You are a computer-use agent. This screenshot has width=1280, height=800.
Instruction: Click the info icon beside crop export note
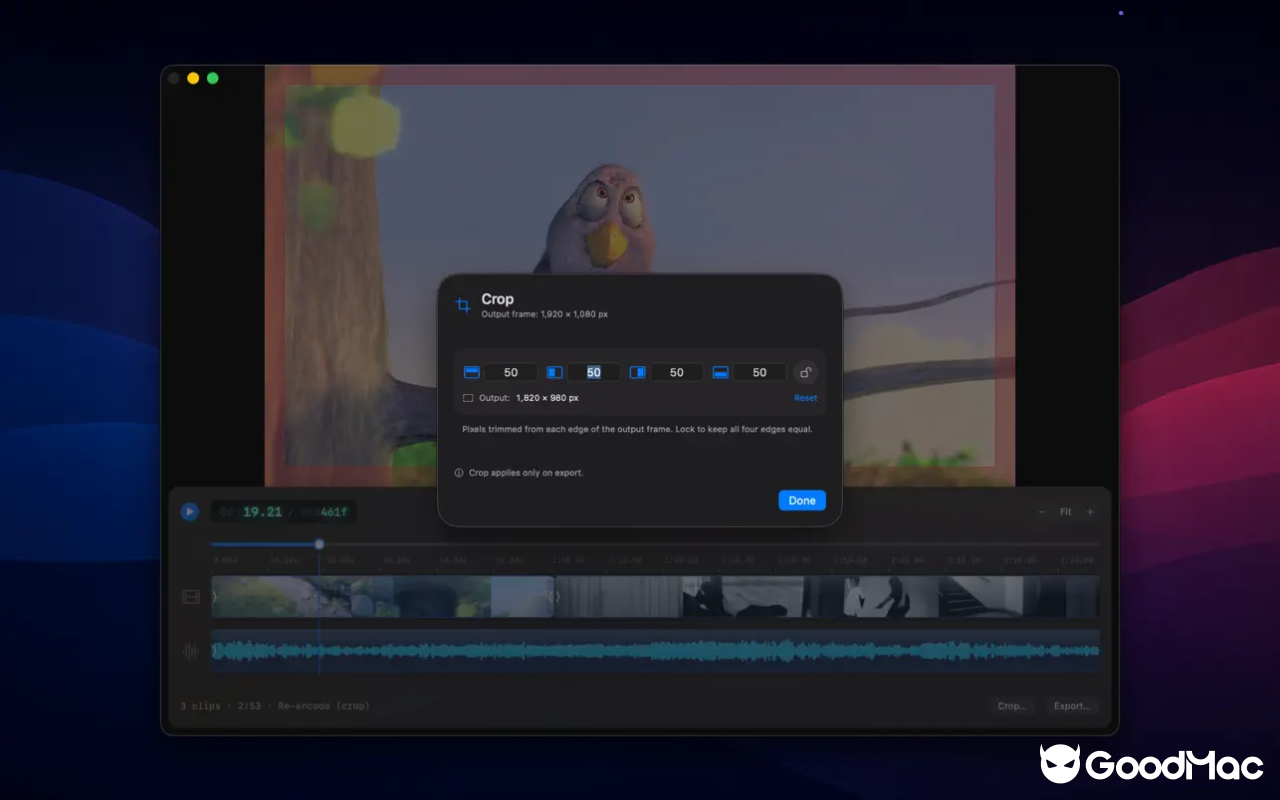pyautogui.click(x=459, y=473)
